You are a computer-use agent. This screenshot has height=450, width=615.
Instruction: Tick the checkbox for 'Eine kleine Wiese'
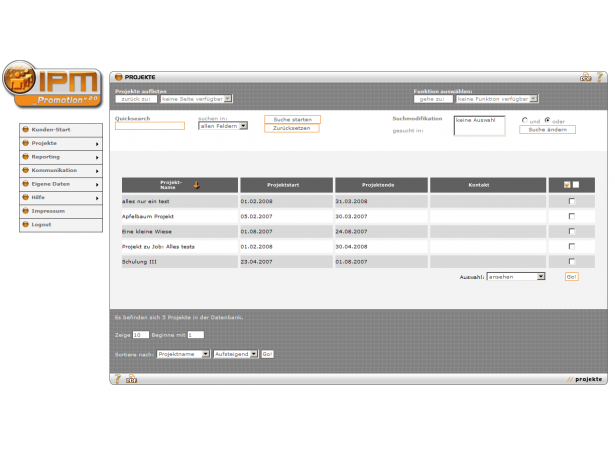tap(571, 231)
